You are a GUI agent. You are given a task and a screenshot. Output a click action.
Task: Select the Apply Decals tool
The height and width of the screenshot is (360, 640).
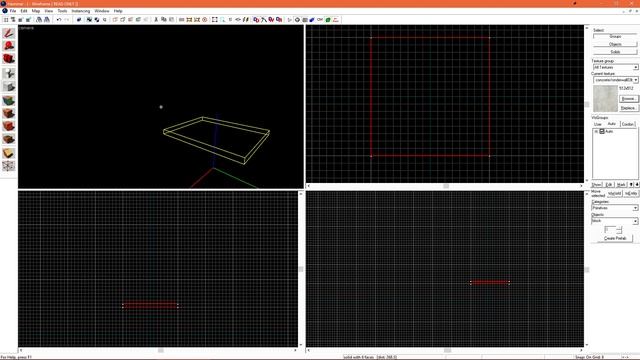coord(9,126)
